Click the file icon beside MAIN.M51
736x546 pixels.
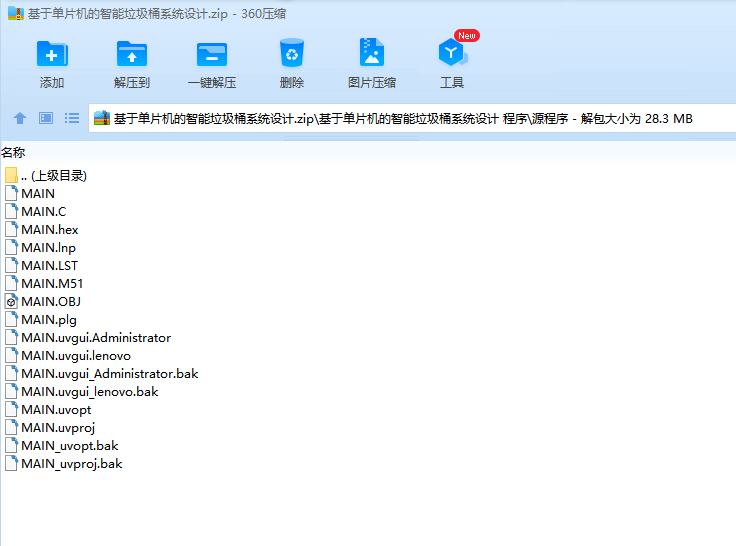11,284
